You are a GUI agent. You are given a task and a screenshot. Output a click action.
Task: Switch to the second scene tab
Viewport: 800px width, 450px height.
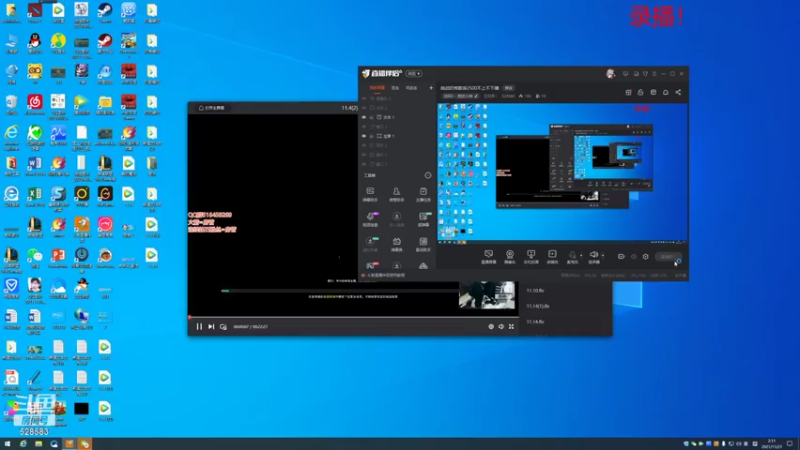pyautogui.click(x=395, y=88)
